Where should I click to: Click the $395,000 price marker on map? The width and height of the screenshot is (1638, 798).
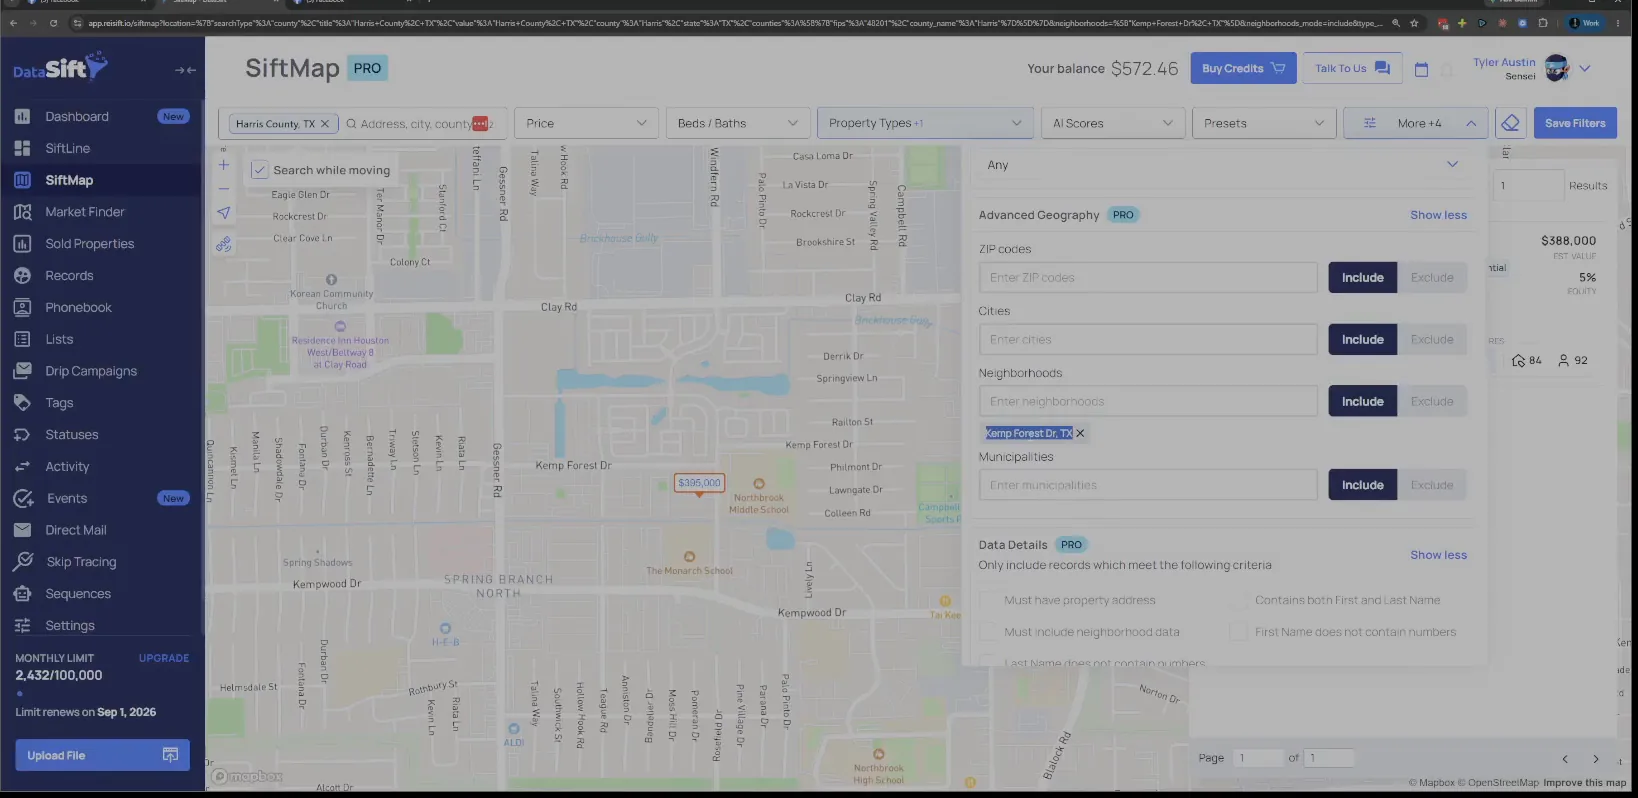coord(699,484)
